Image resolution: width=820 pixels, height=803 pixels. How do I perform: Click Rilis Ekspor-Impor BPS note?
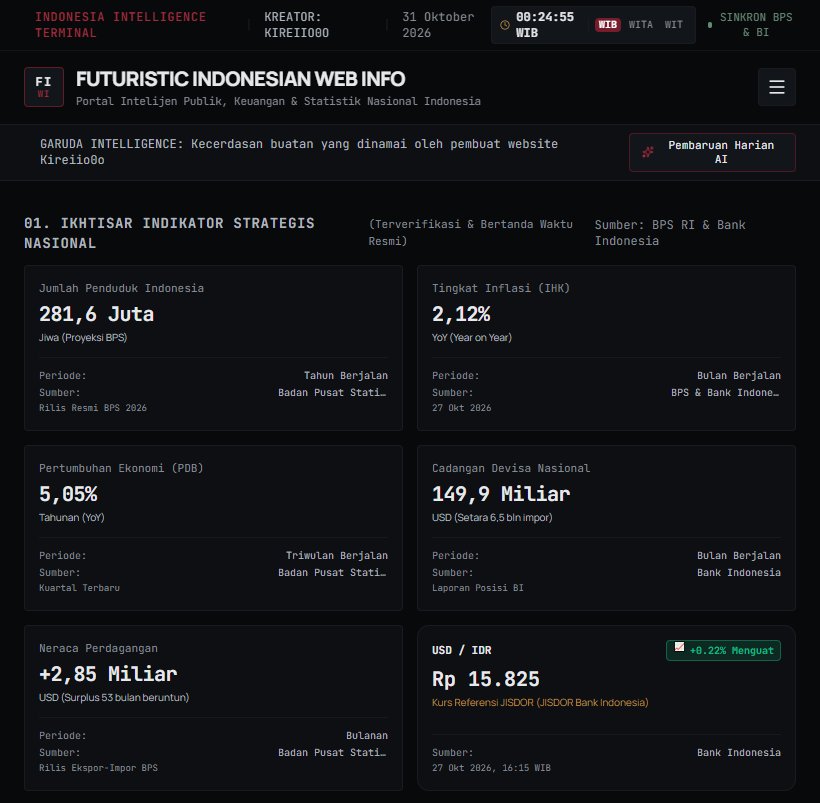(98, 767)
